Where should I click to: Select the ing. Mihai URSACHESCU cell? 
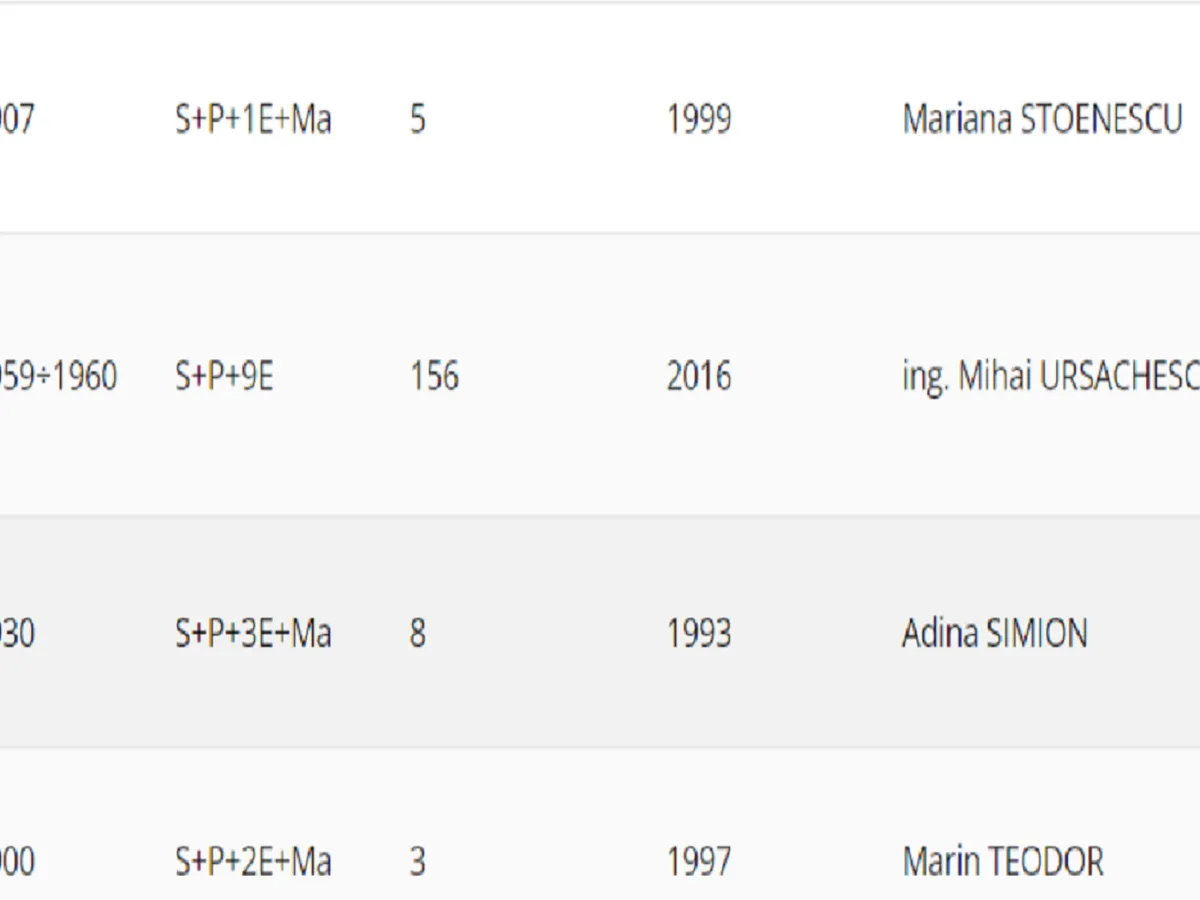tap(1050, 377)
